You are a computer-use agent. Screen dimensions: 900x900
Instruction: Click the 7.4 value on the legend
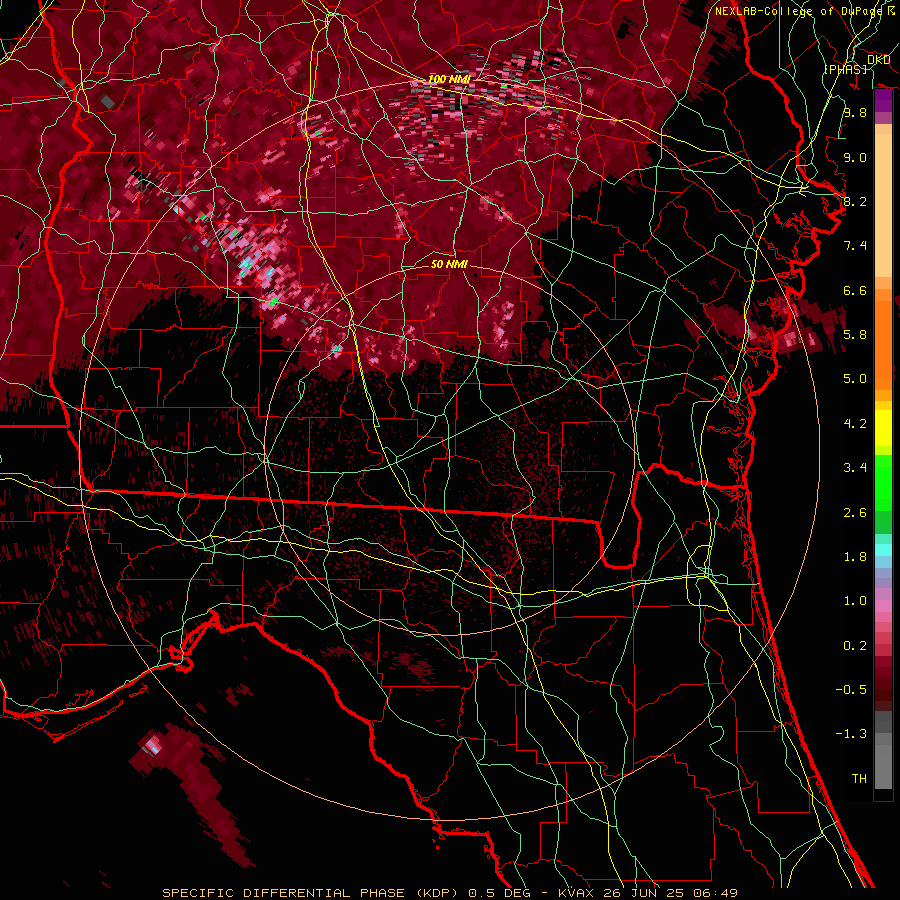click(x=855, y=246)
